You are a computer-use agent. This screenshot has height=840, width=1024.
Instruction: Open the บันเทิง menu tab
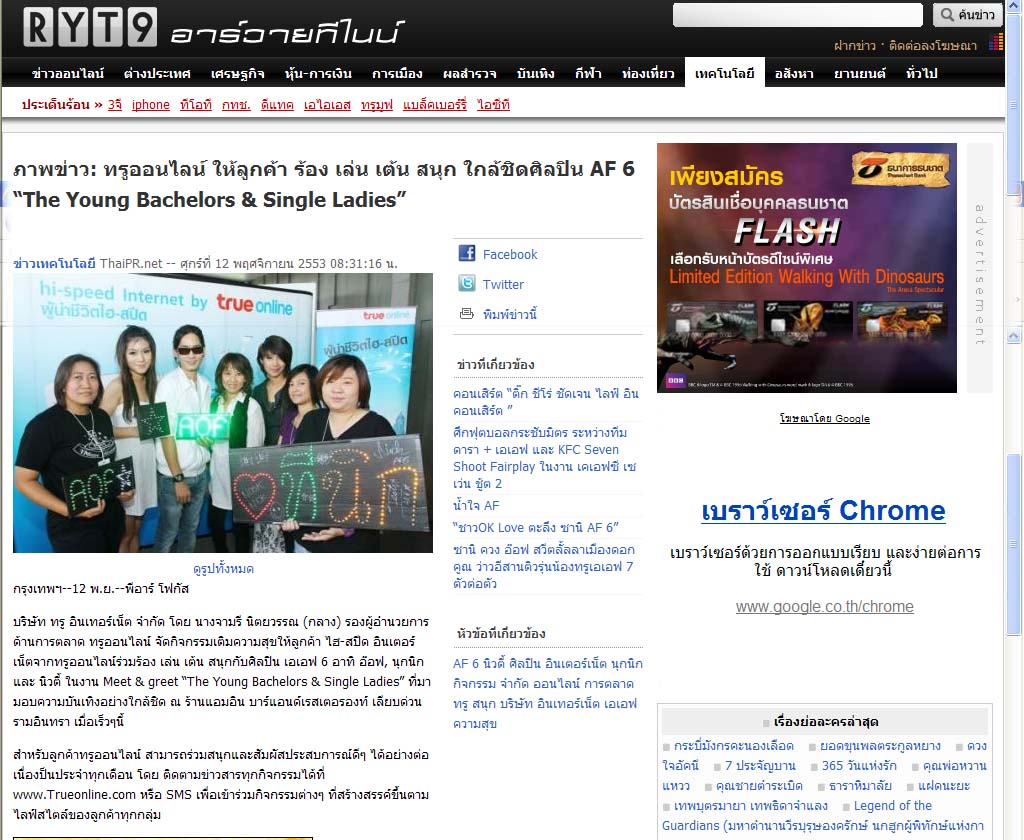(x=536, y=73)
